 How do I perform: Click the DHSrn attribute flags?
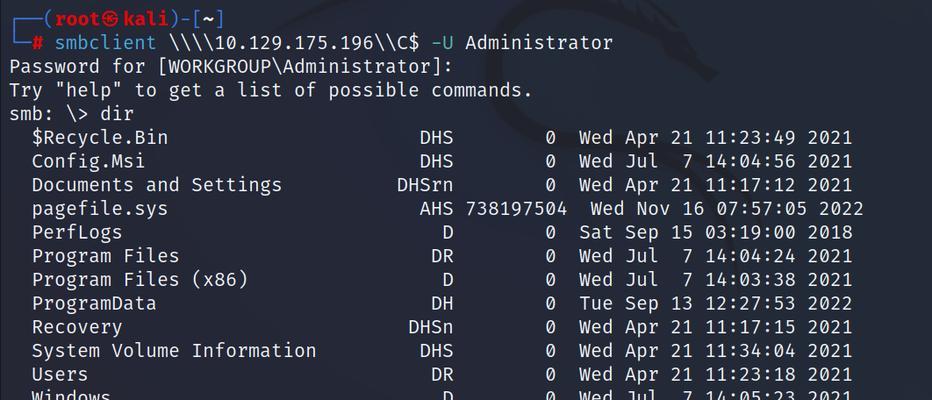click(425, 185)
